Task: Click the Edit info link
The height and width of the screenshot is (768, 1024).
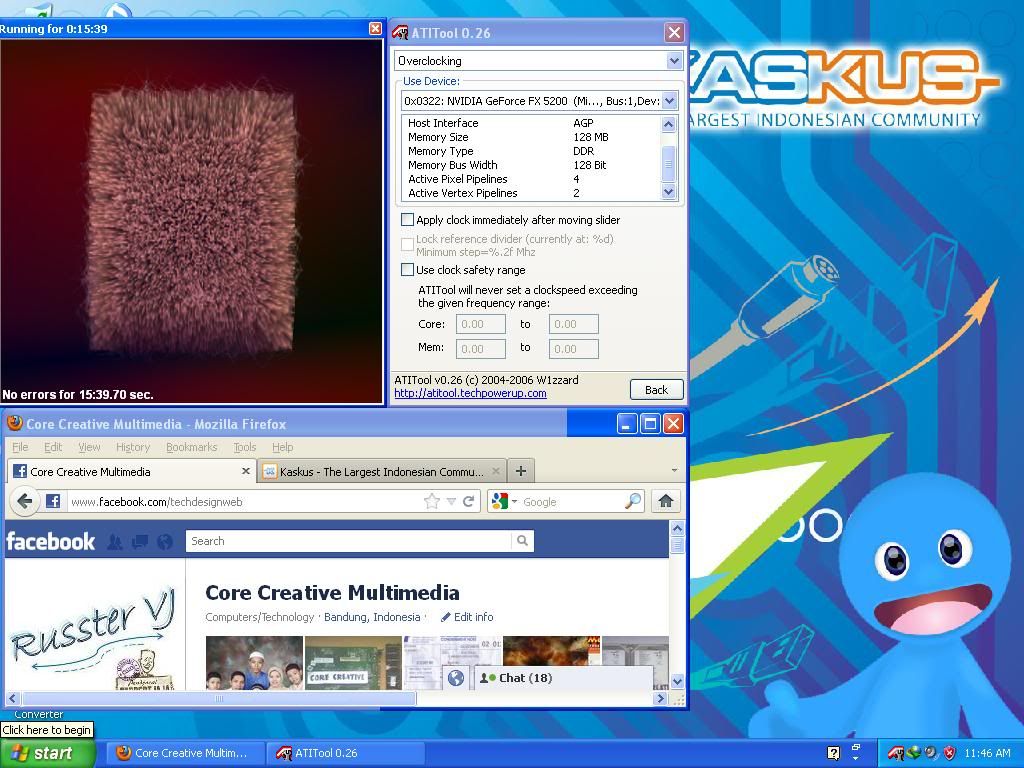Action: [473, 617]
